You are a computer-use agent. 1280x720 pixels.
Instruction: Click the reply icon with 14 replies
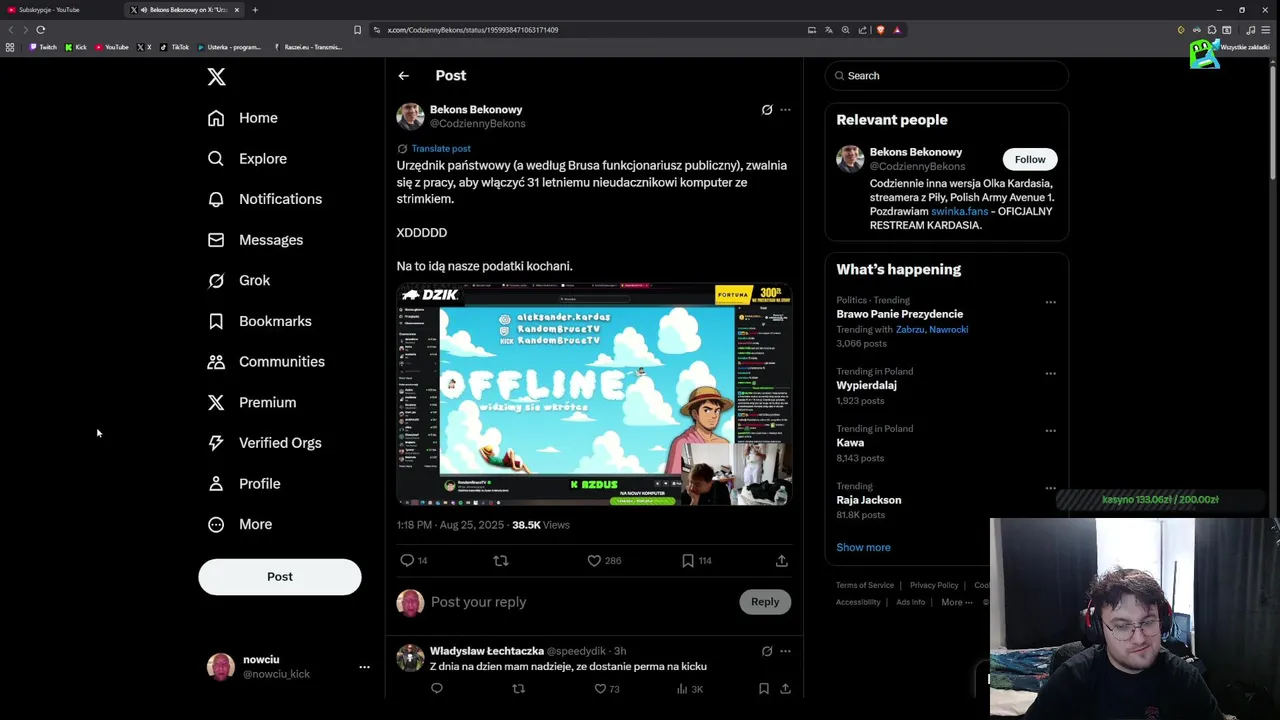pyautogui.click(x=407, y=561)
